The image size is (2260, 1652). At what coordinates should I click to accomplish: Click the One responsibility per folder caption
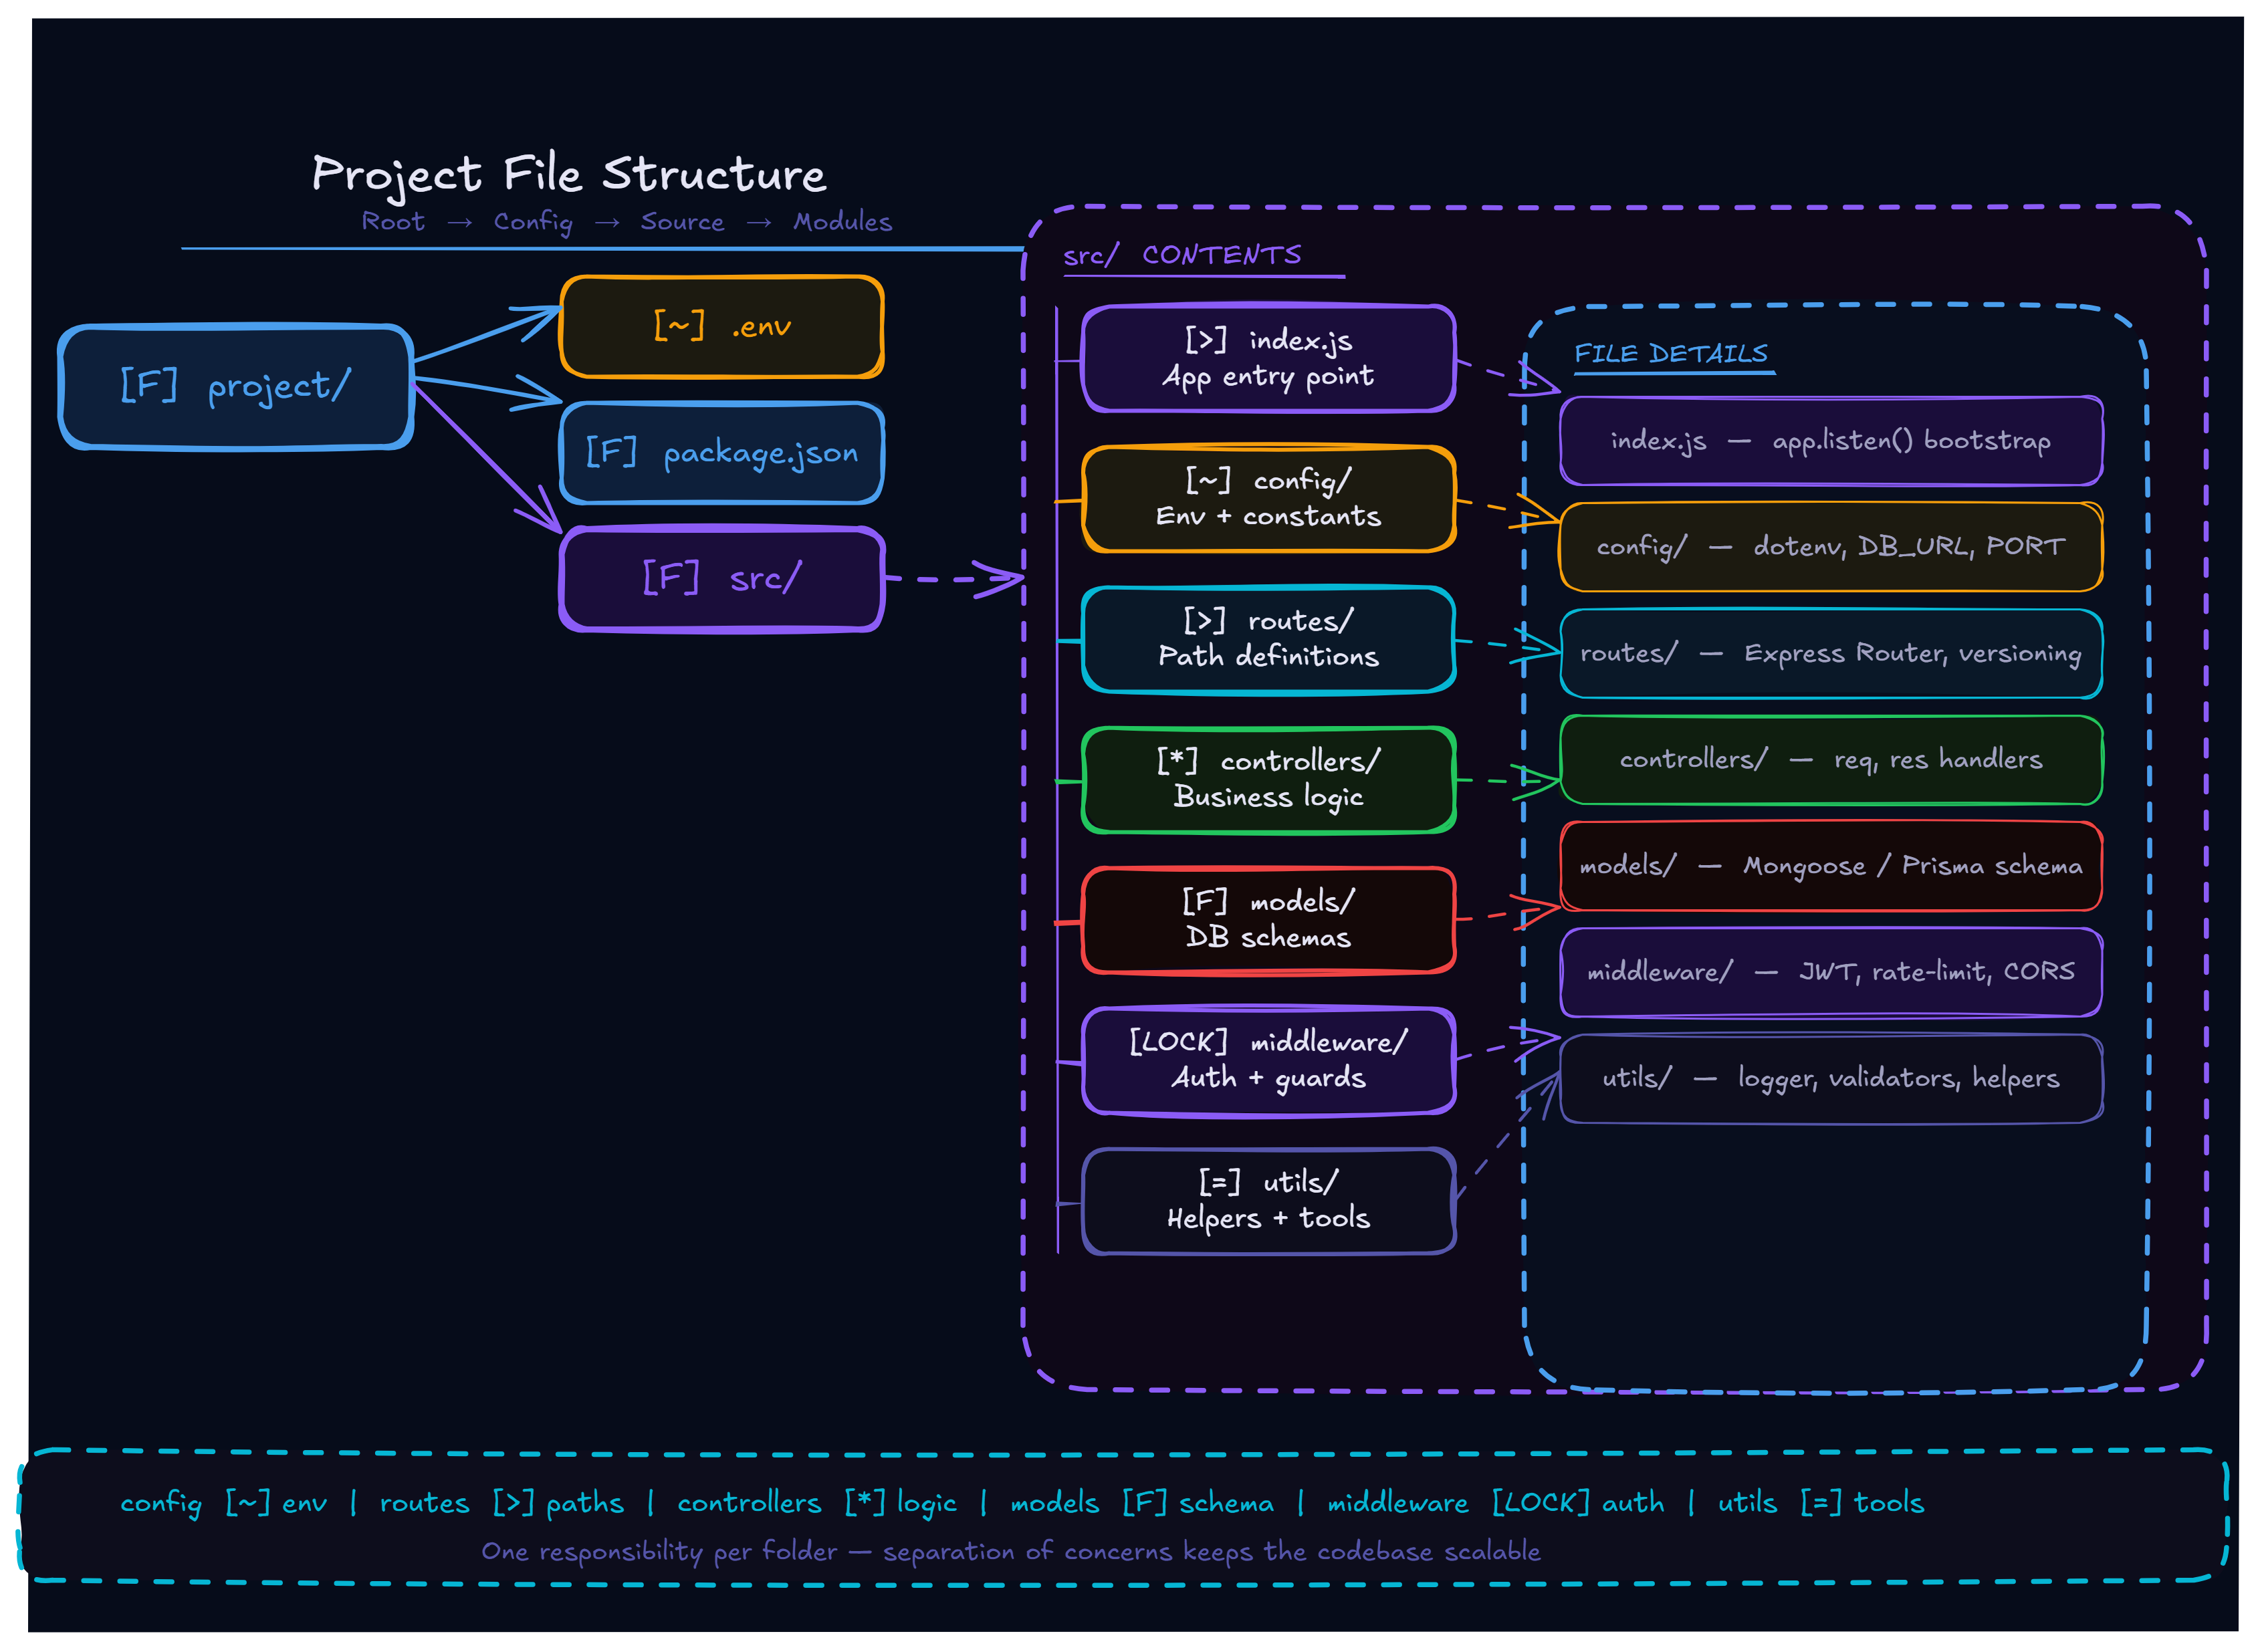(1011, 1552)
